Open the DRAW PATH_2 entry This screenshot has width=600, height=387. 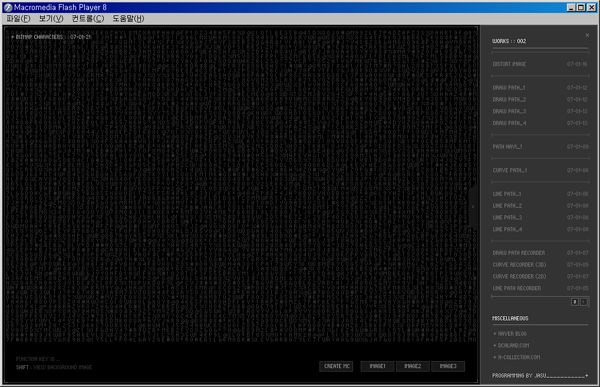pos(540,100)
